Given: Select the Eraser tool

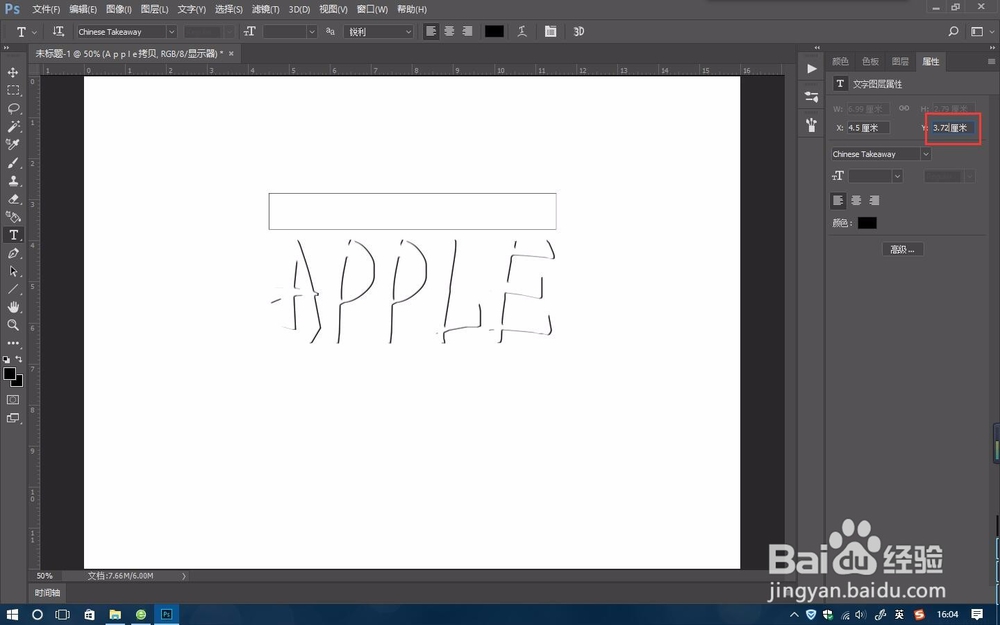Looking at the screenshot, I should [x=13, y=199].
